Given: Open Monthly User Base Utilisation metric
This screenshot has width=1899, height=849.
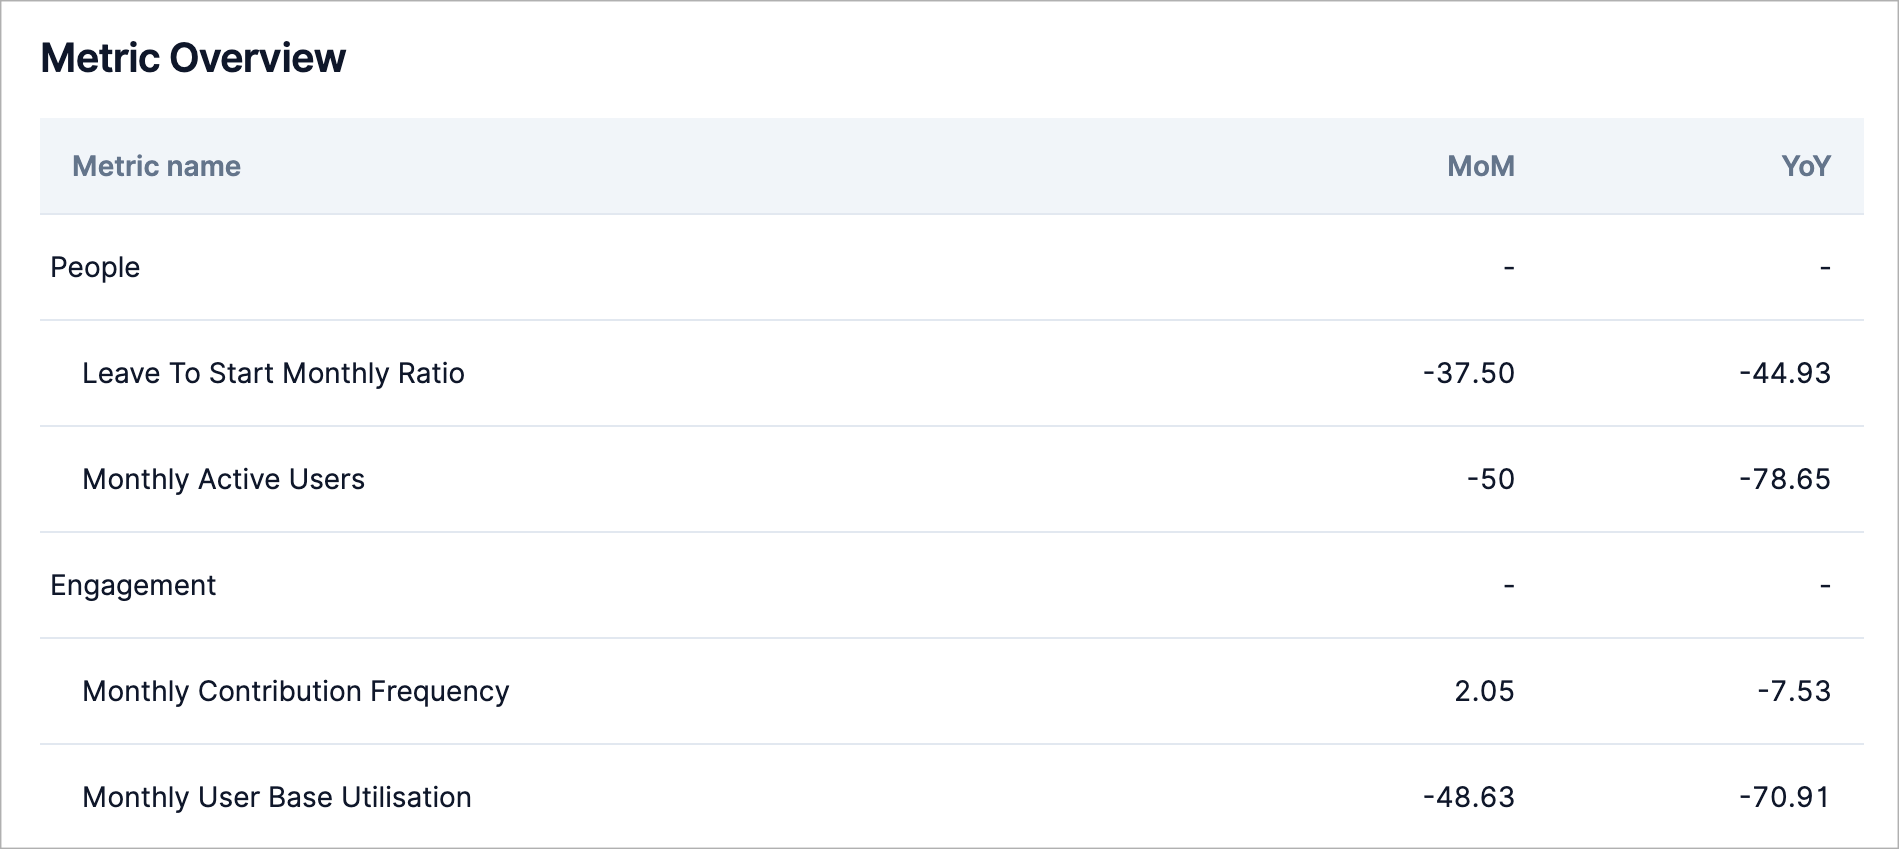Looking at the screenshot, I should (276, 797).
